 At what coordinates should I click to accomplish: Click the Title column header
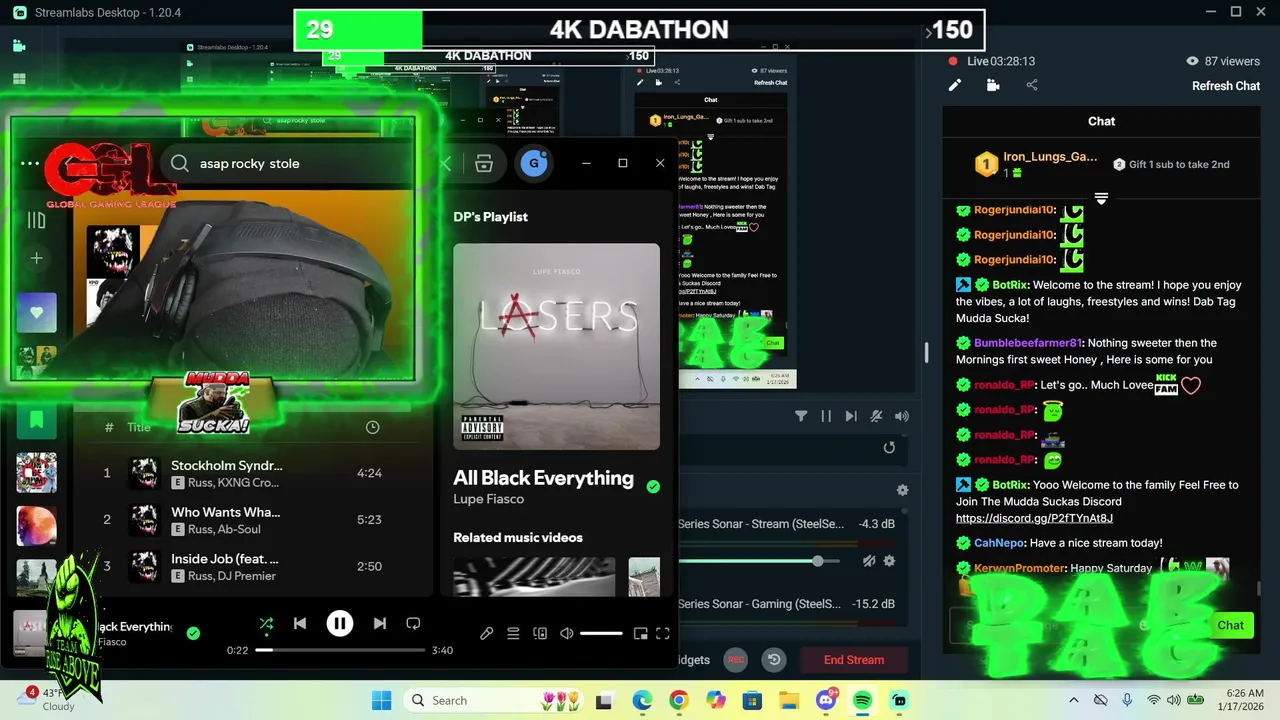pyautogui.click(x=139, y=427)
